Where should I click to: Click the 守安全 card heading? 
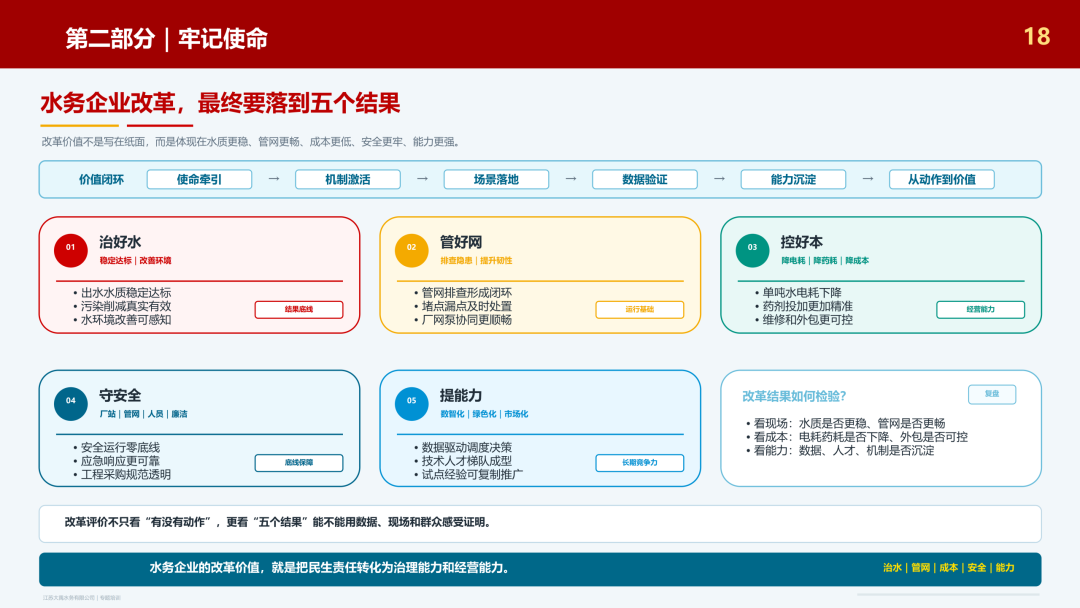click(x=120, y=395)
